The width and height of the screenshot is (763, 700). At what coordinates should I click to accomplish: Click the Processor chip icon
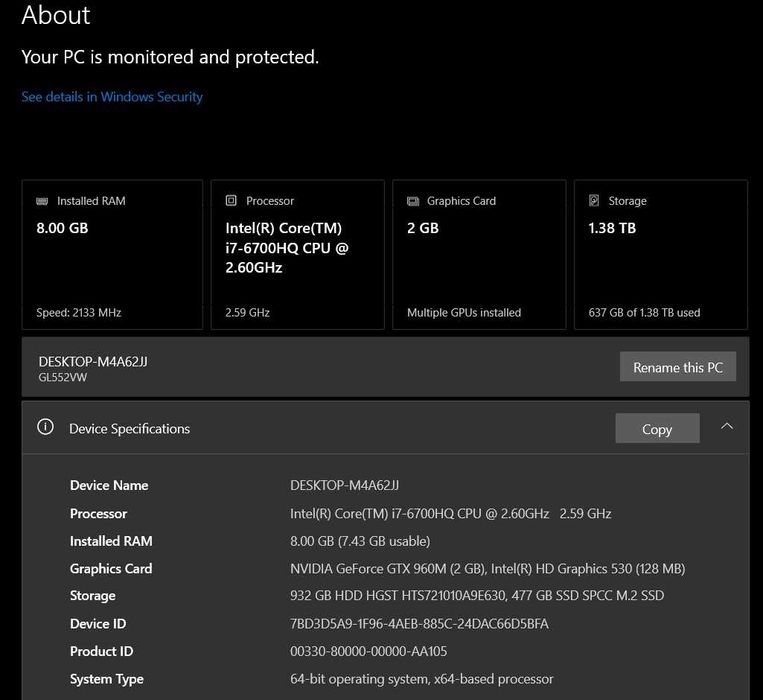point(232,201)
